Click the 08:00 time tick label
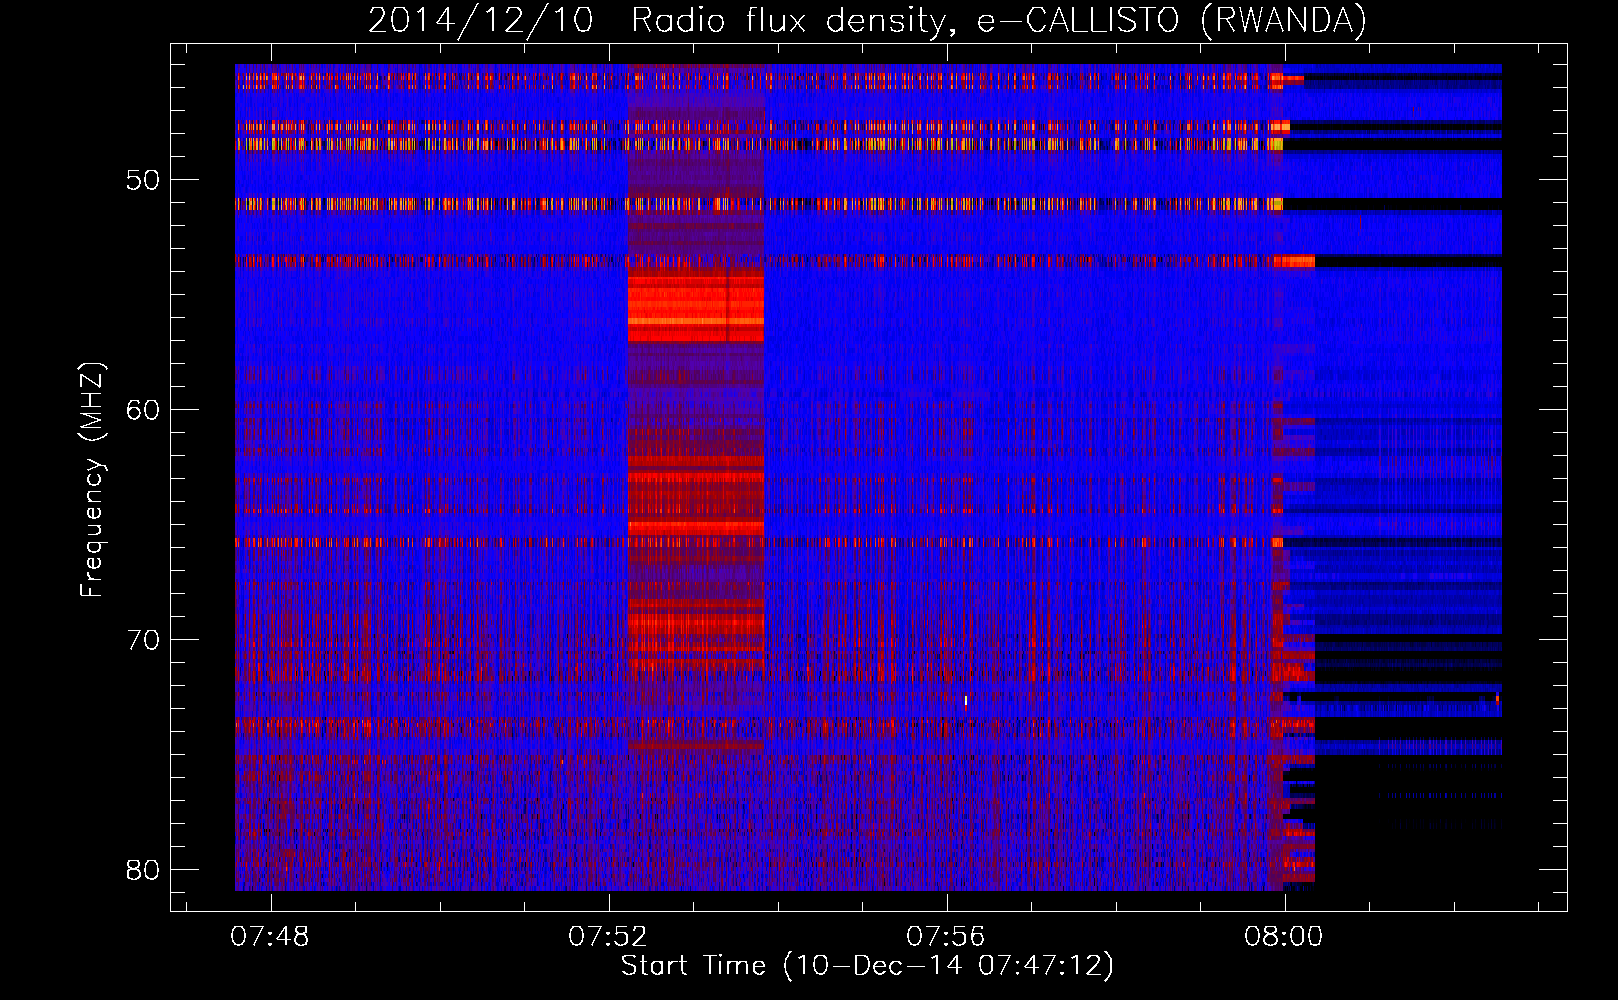 pos(1283,936)
